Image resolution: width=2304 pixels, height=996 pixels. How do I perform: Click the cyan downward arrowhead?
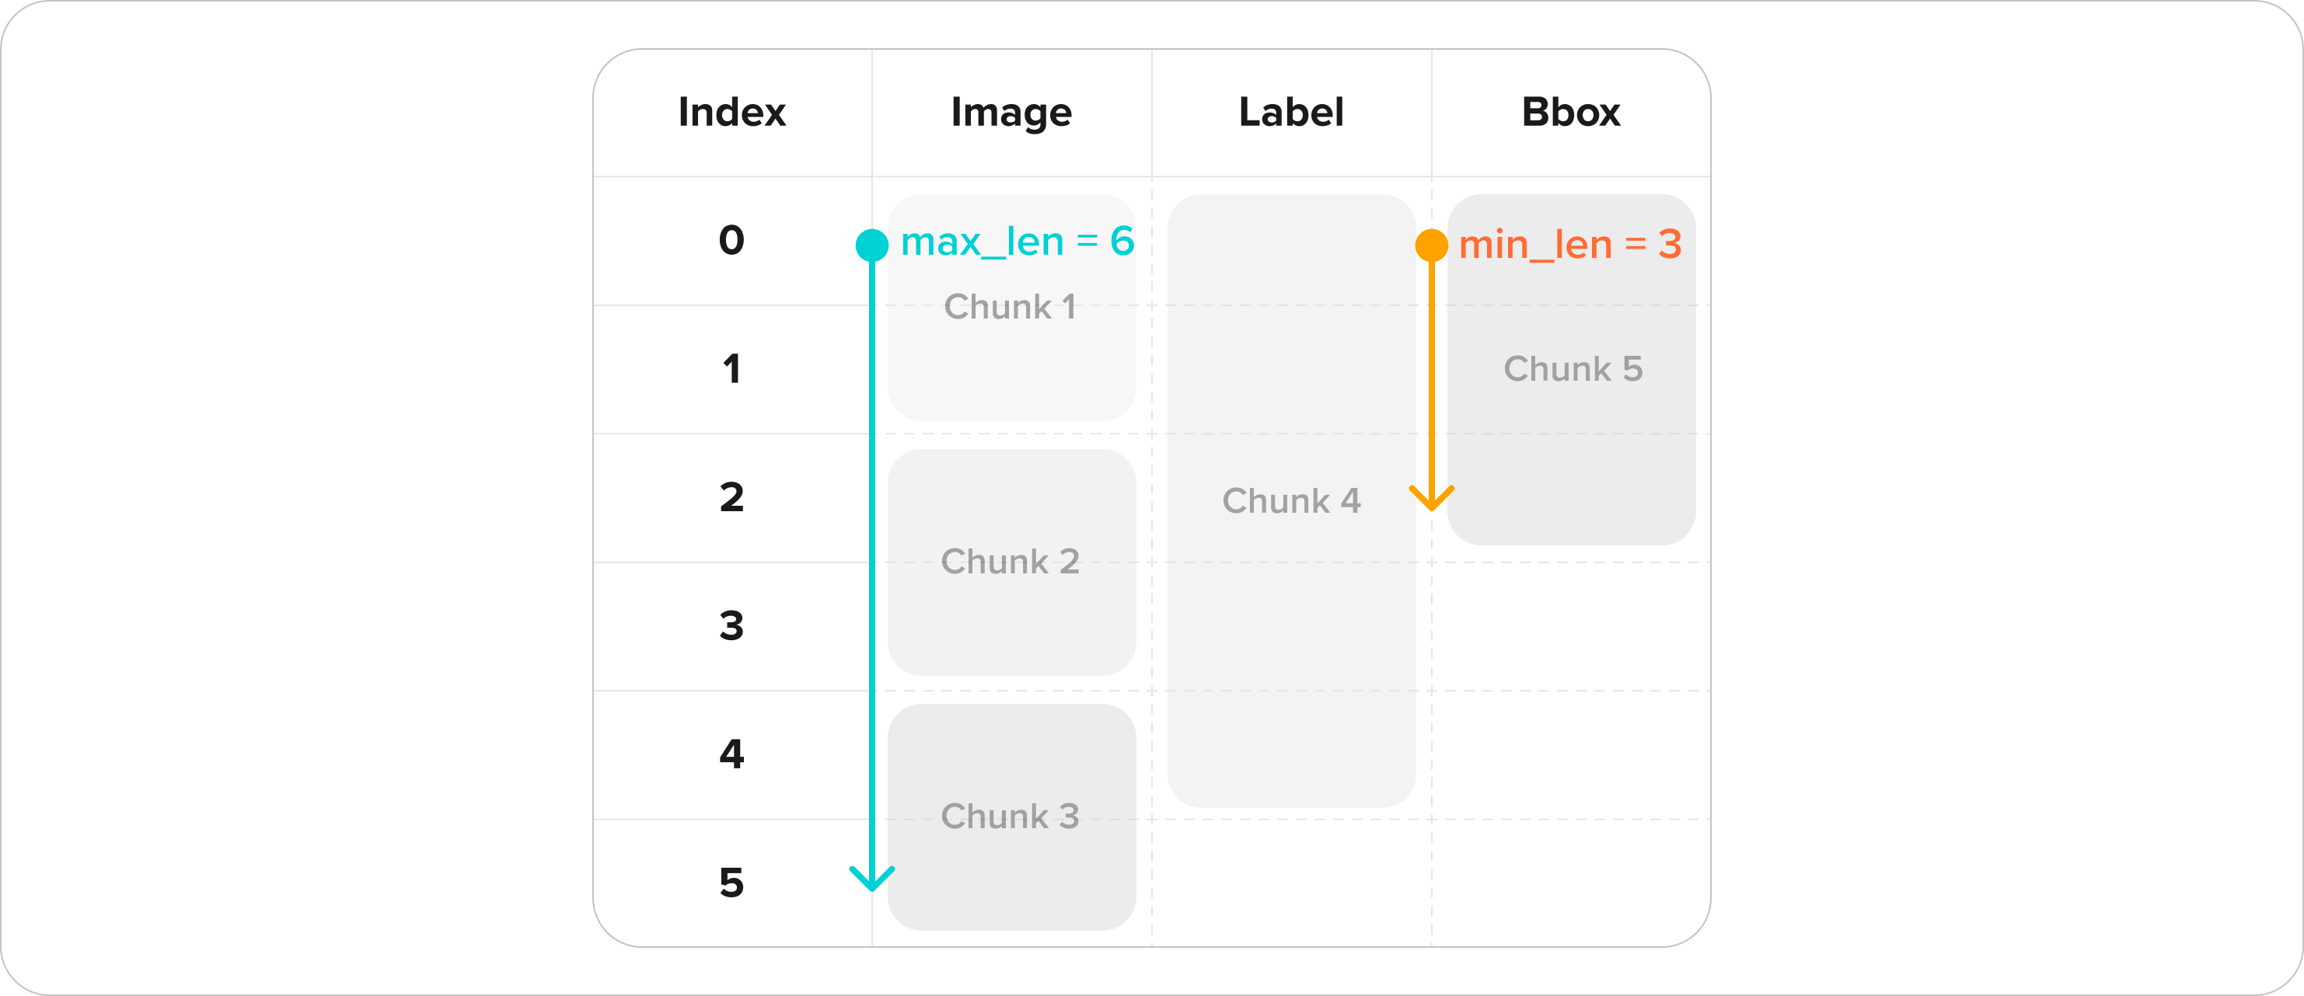[872, 879]
